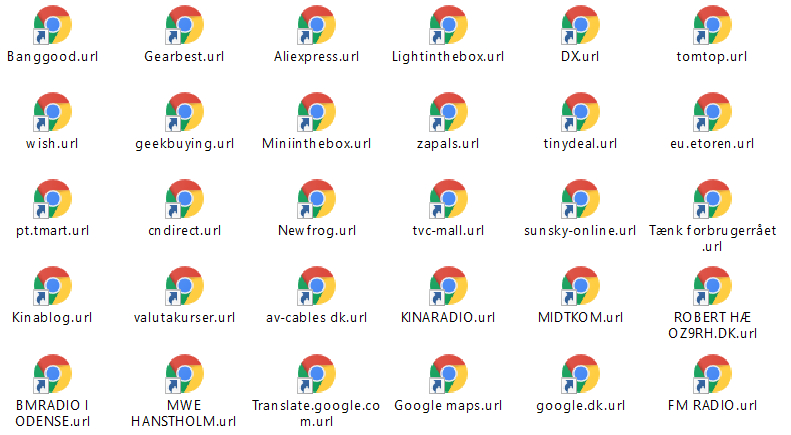Select the av-cables dk.url shortcut icon
The image size is (791, 435).
coord(316,286)
